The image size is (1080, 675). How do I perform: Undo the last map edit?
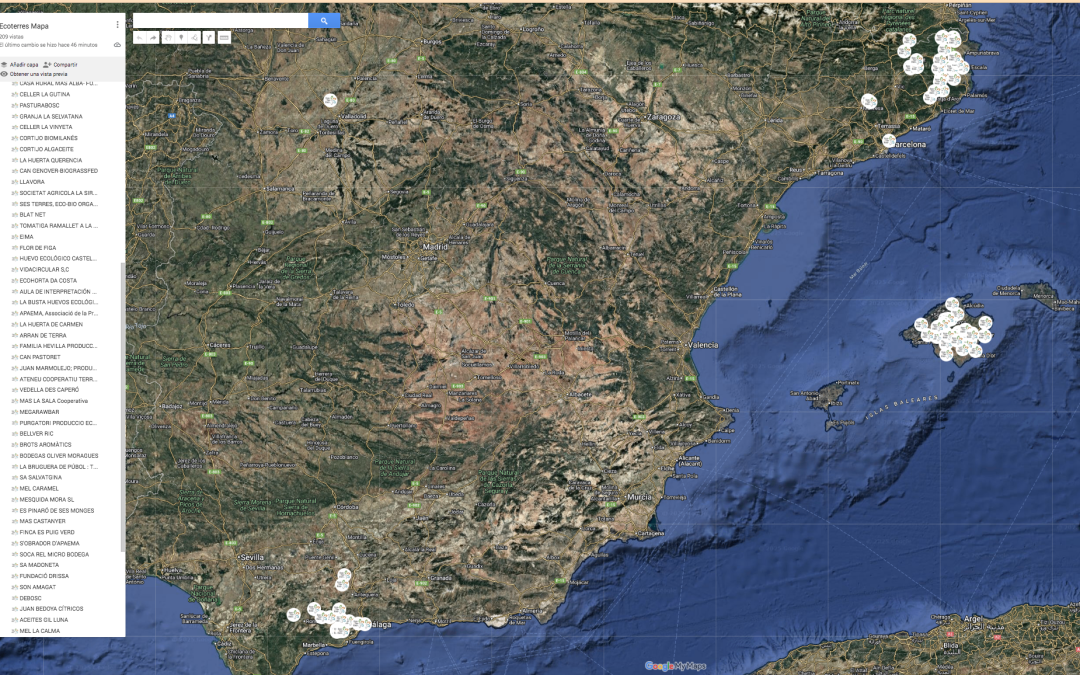point(140,38)
